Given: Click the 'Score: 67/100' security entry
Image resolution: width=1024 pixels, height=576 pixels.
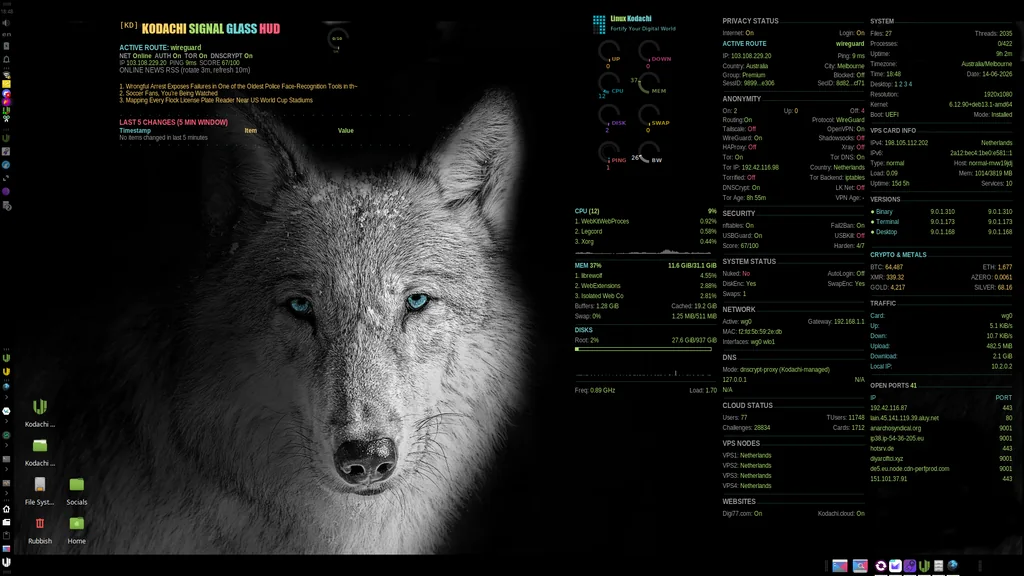Looking at the screenshot, I should (741, 246).
